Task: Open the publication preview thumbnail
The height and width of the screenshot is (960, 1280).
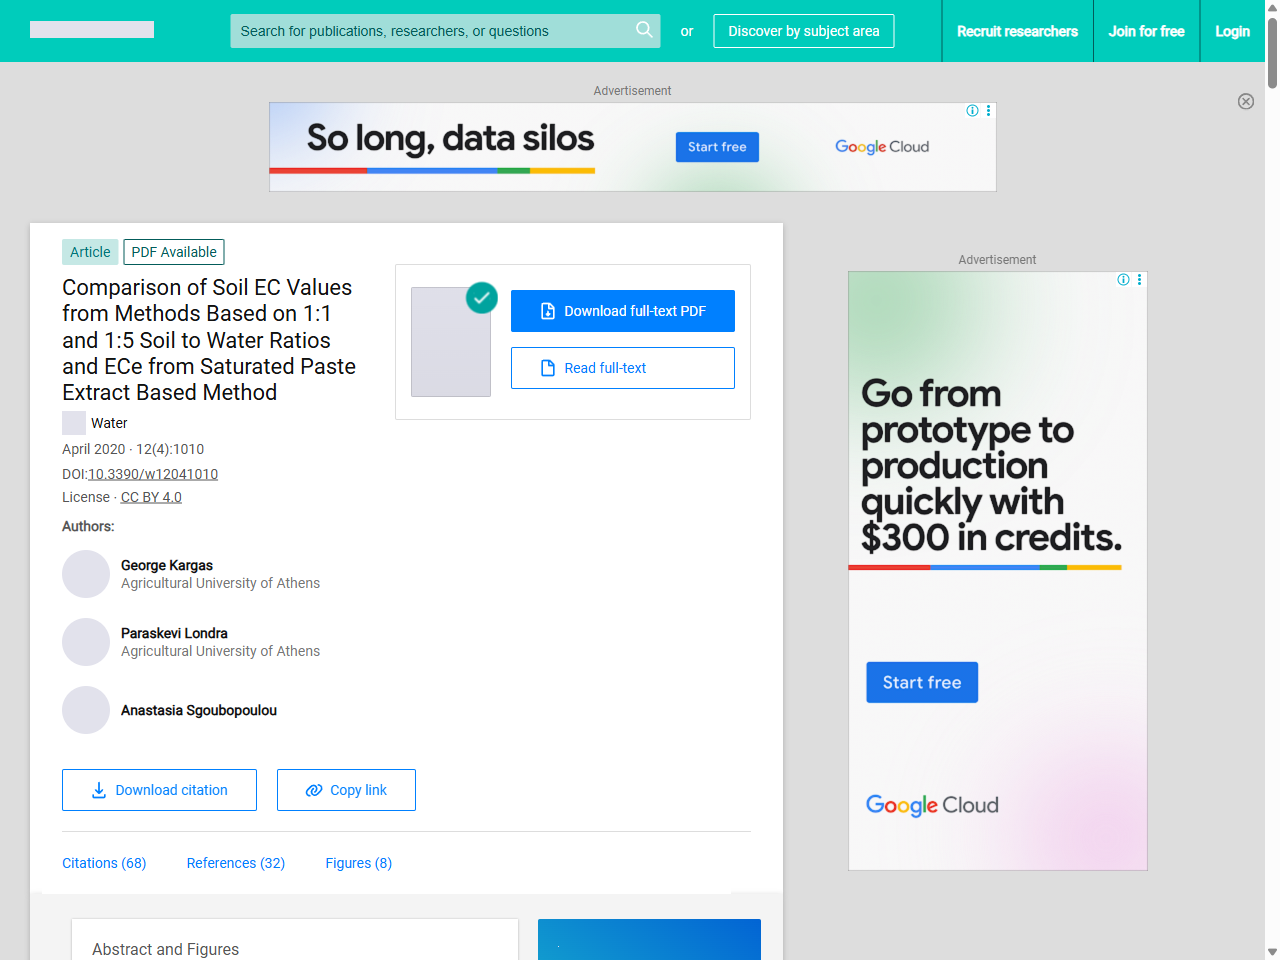Action: click(451, 342)
